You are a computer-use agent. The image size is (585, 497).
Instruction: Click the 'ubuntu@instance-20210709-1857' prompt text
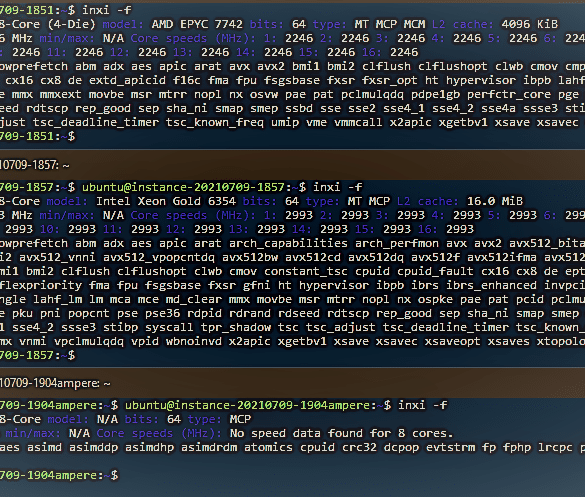[183, 187]
